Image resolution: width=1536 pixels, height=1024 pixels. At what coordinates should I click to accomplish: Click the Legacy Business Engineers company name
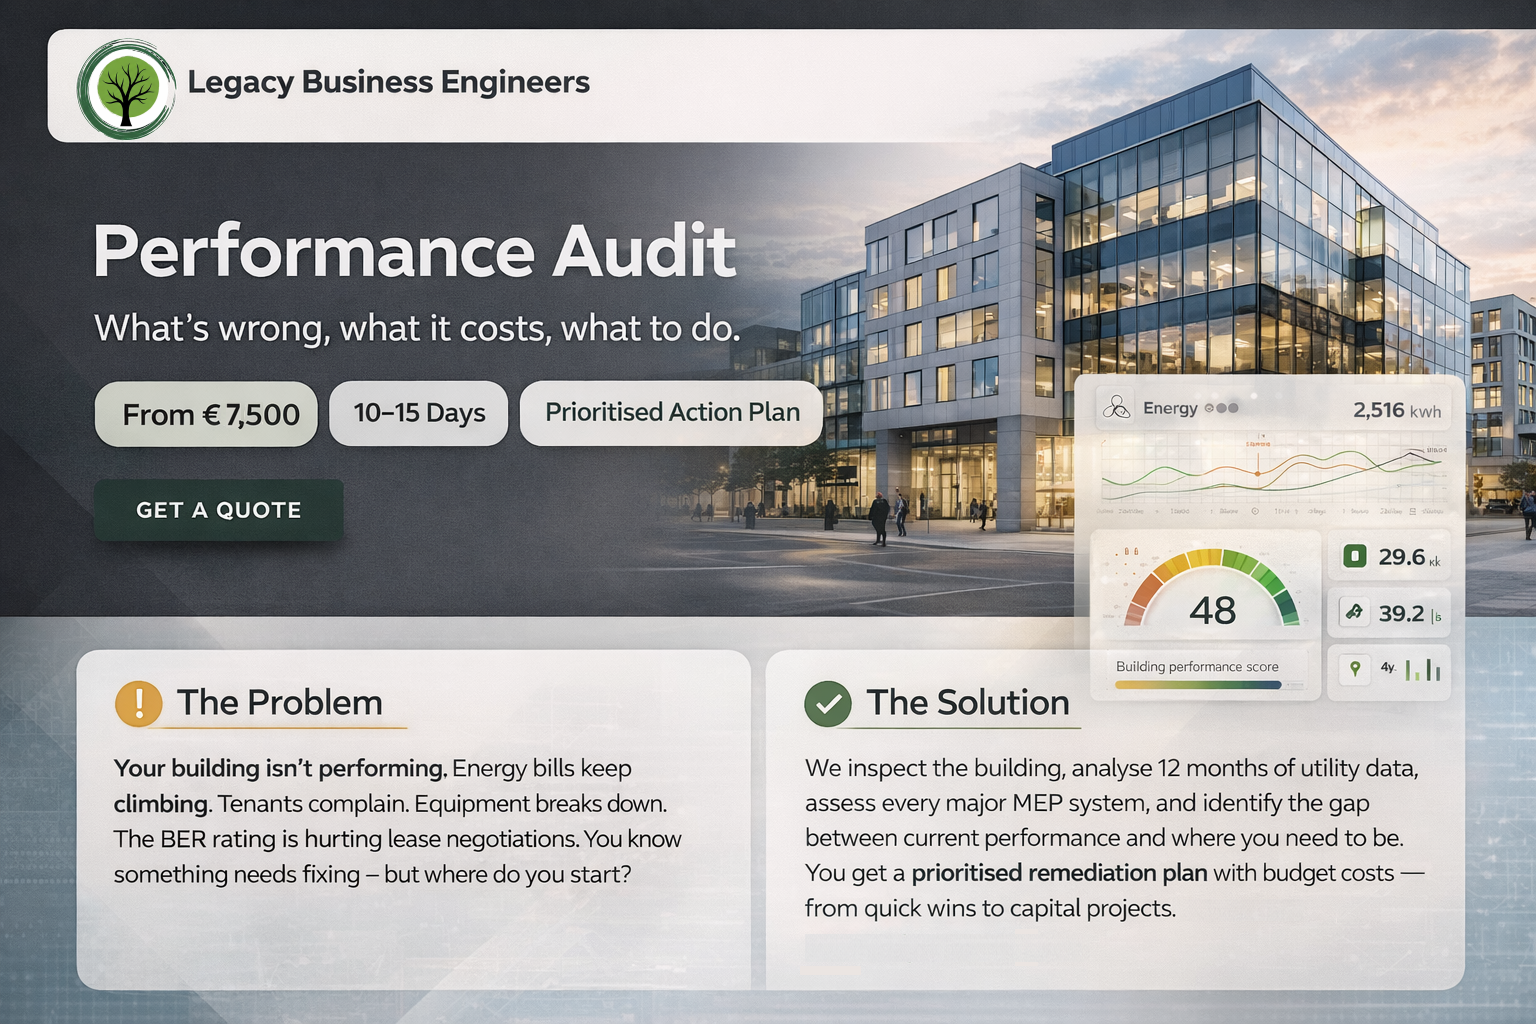coord(389,82)
